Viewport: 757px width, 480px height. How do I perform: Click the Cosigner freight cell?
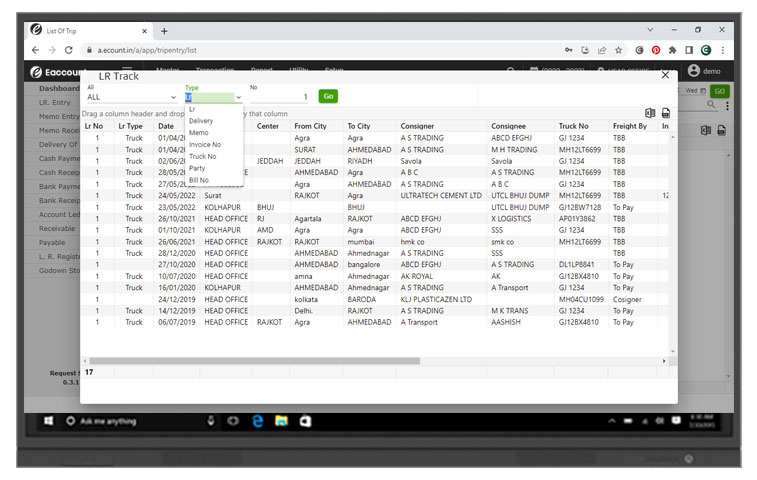click(627, 299)
